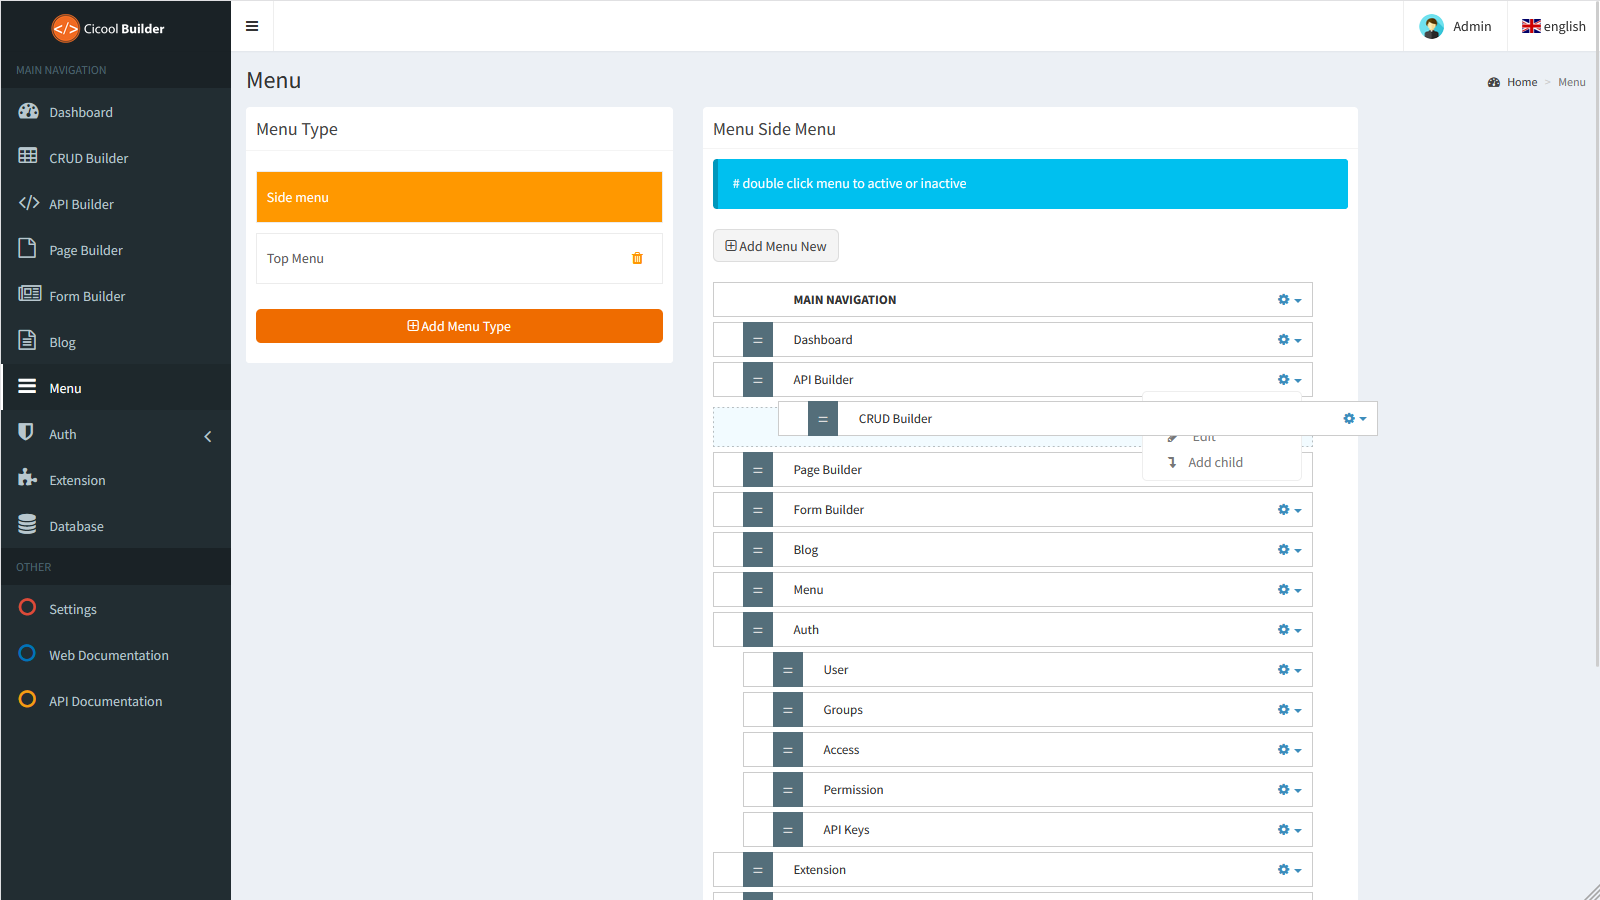The image size is (1600, 900).
Task: Click the Cicool Builder logo
Action: (x=108, y=28)
